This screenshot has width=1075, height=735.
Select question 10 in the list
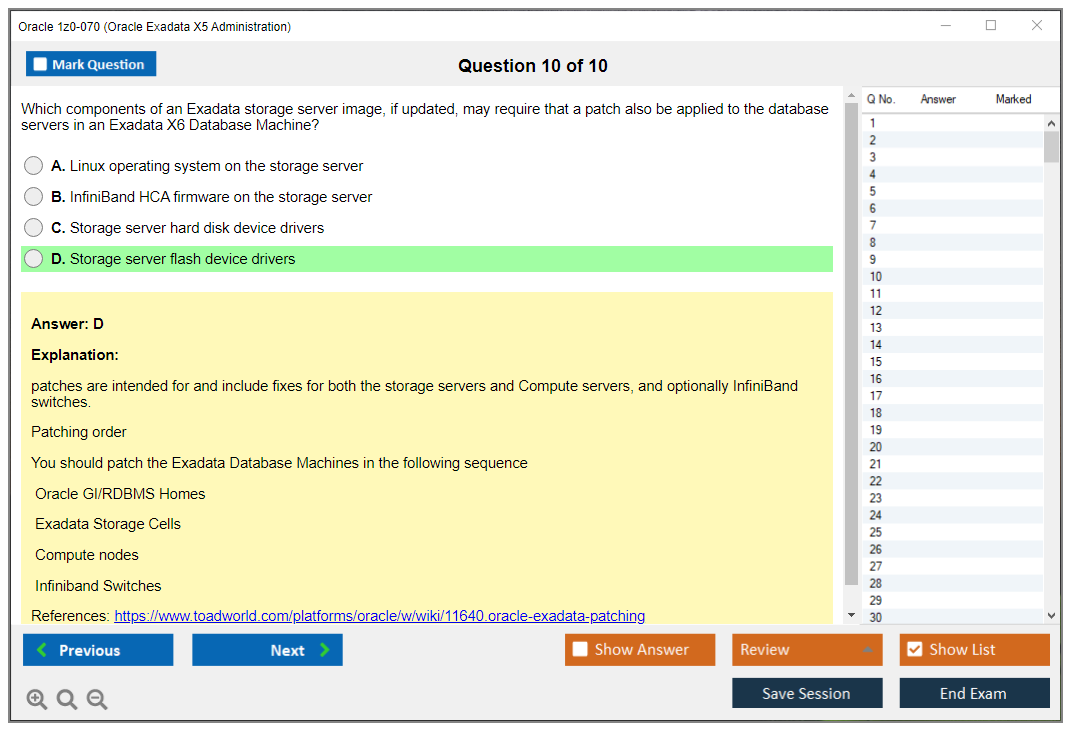click(876, 277)
